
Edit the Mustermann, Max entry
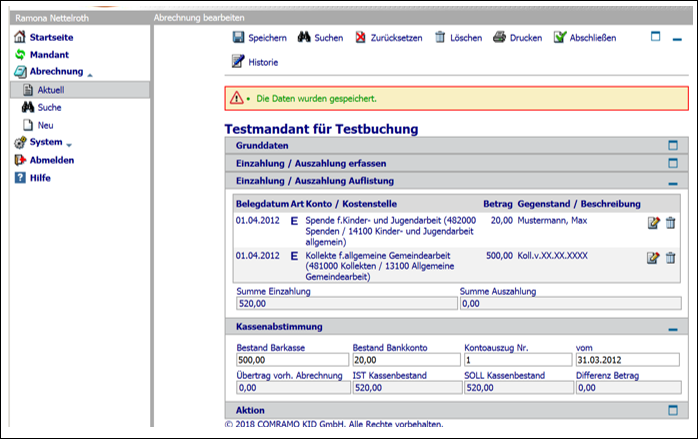click(653, 223)
